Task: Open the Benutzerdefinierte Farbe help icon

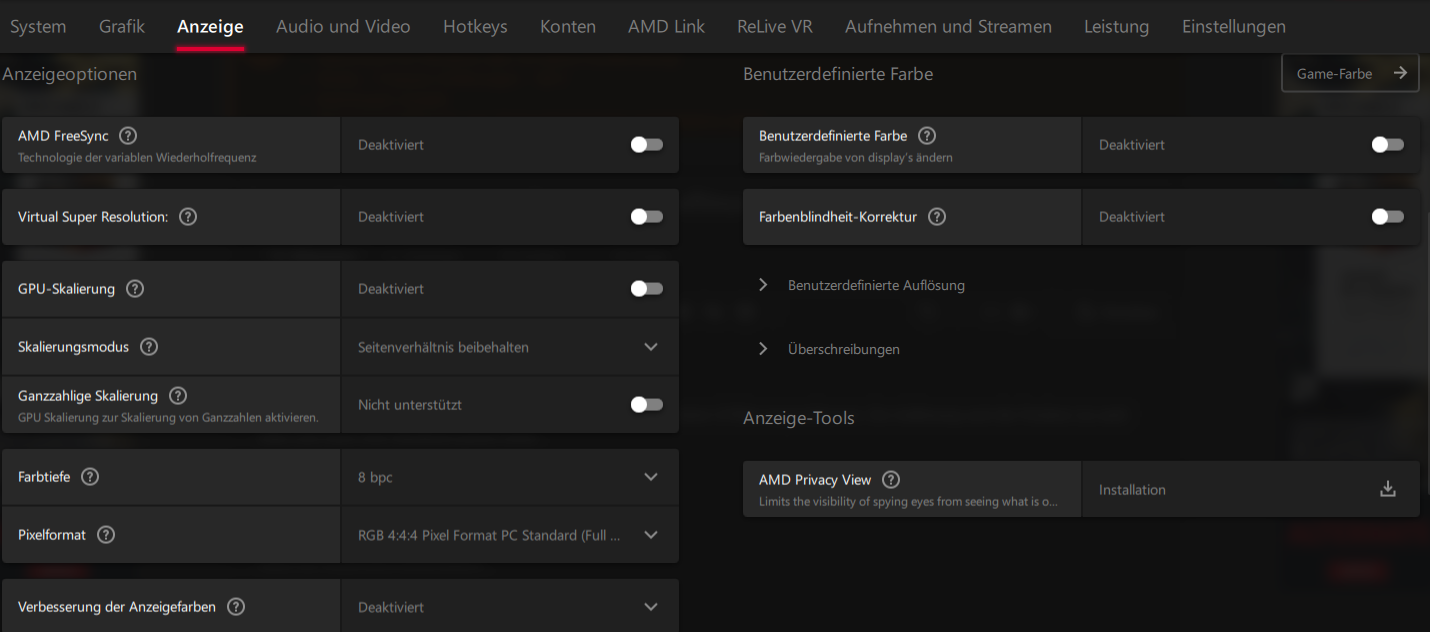Action: (926, 135)
